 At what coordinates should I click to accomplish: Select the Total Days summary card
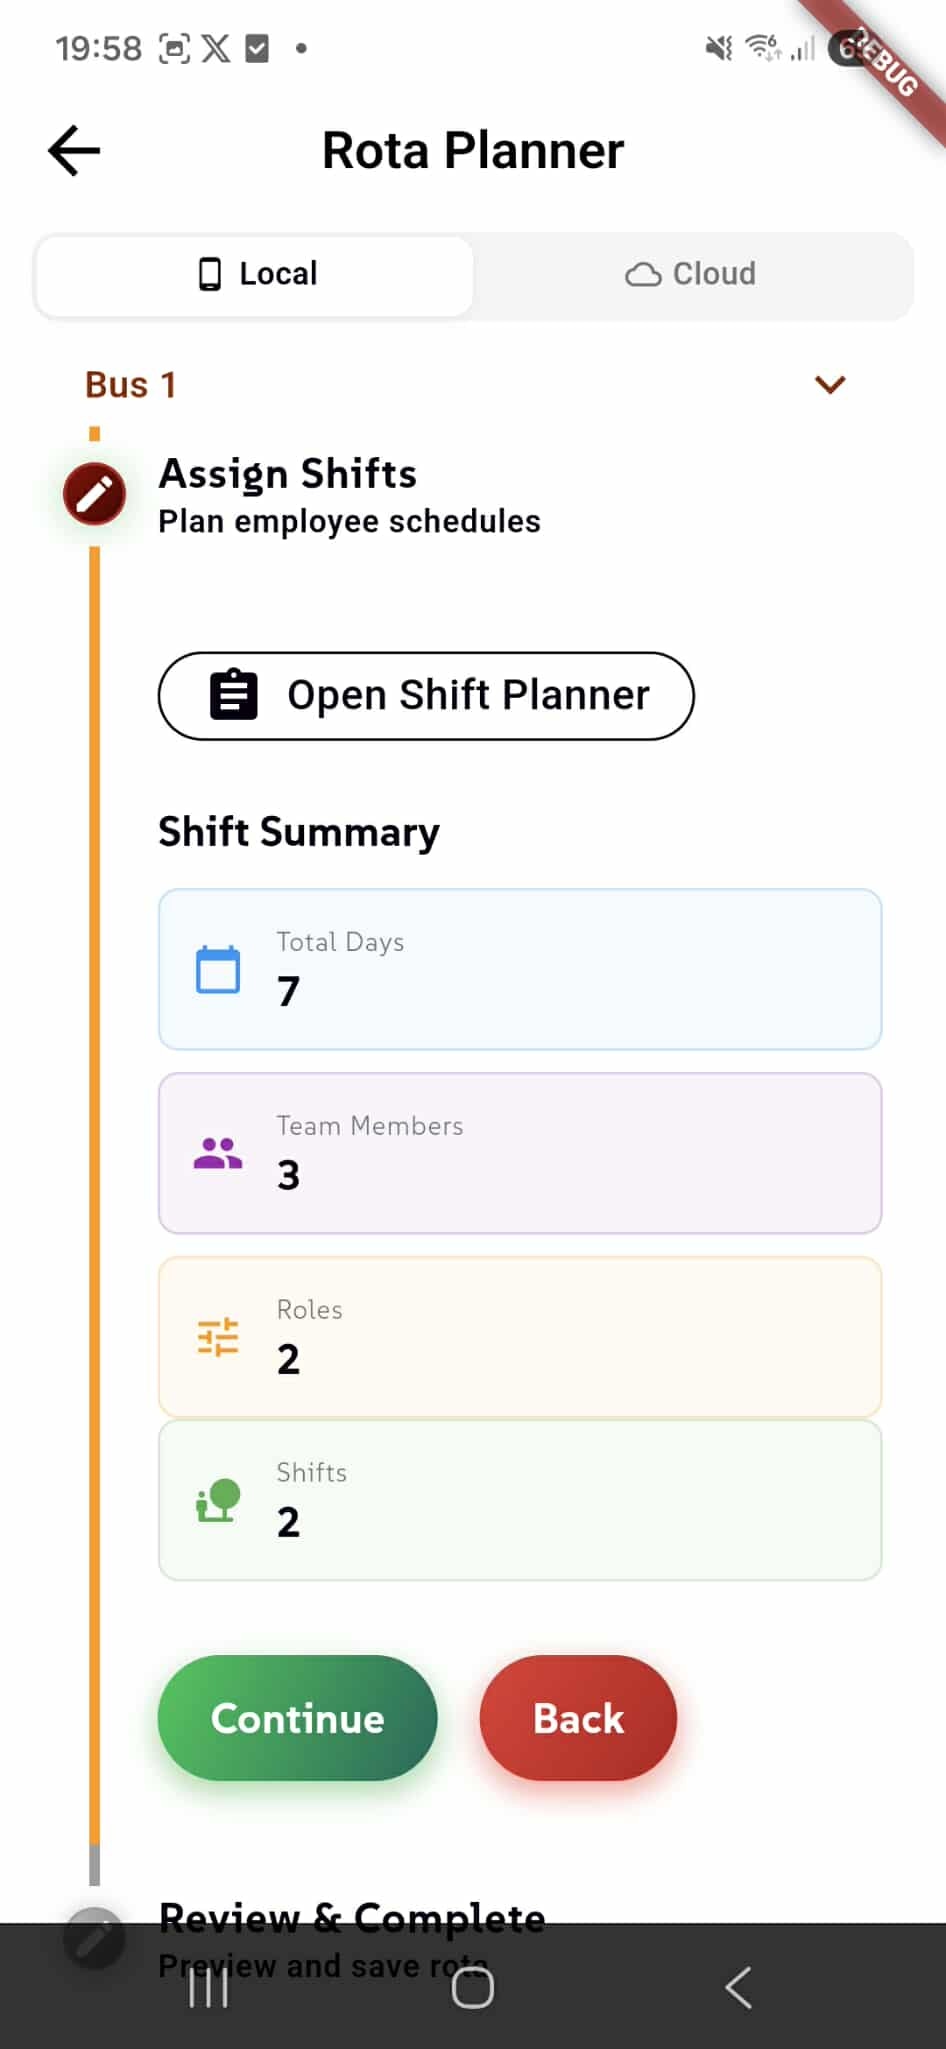tap(520, 969)
